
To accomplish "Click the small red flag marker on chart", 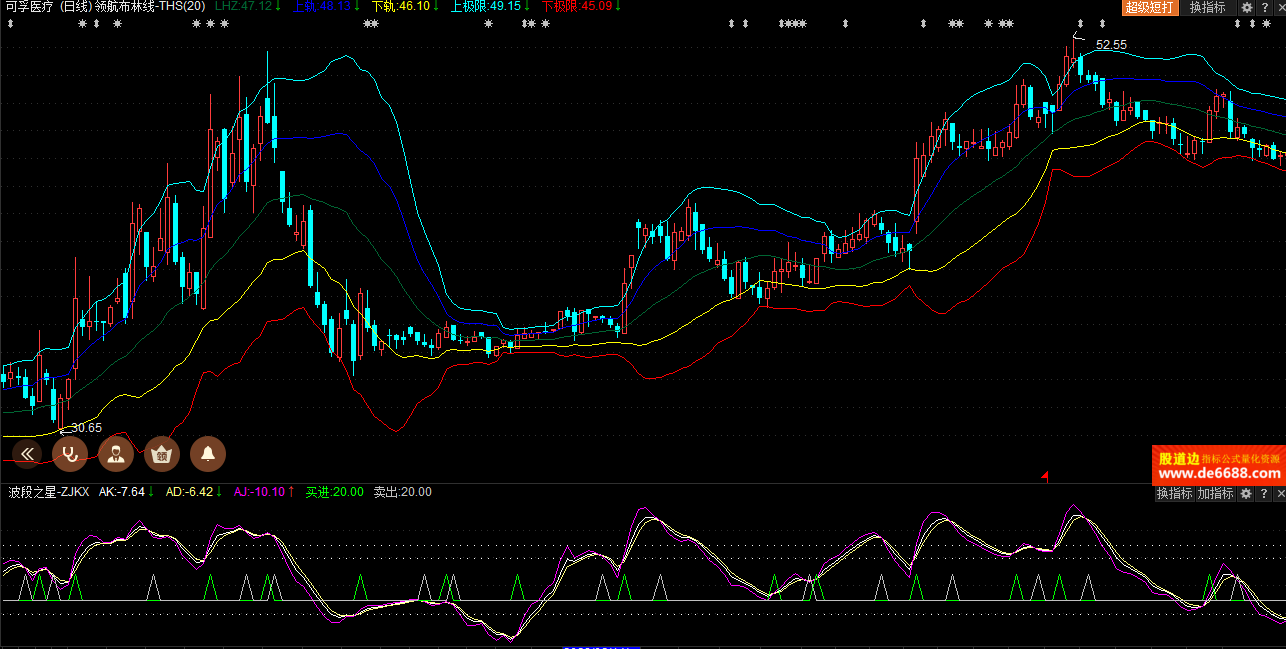I will (x=1045, y=476).
